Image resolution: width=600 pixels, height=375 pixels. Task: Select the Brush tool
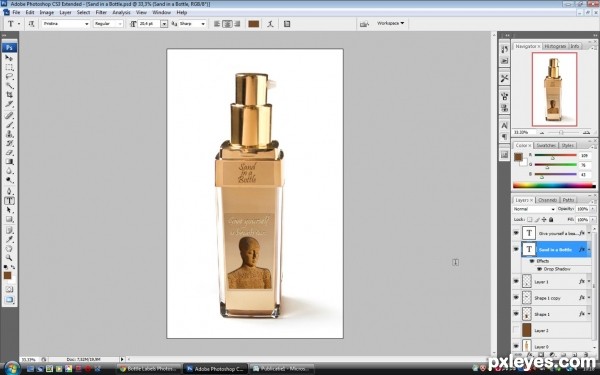pyautogui.click(x=9, y=125)
